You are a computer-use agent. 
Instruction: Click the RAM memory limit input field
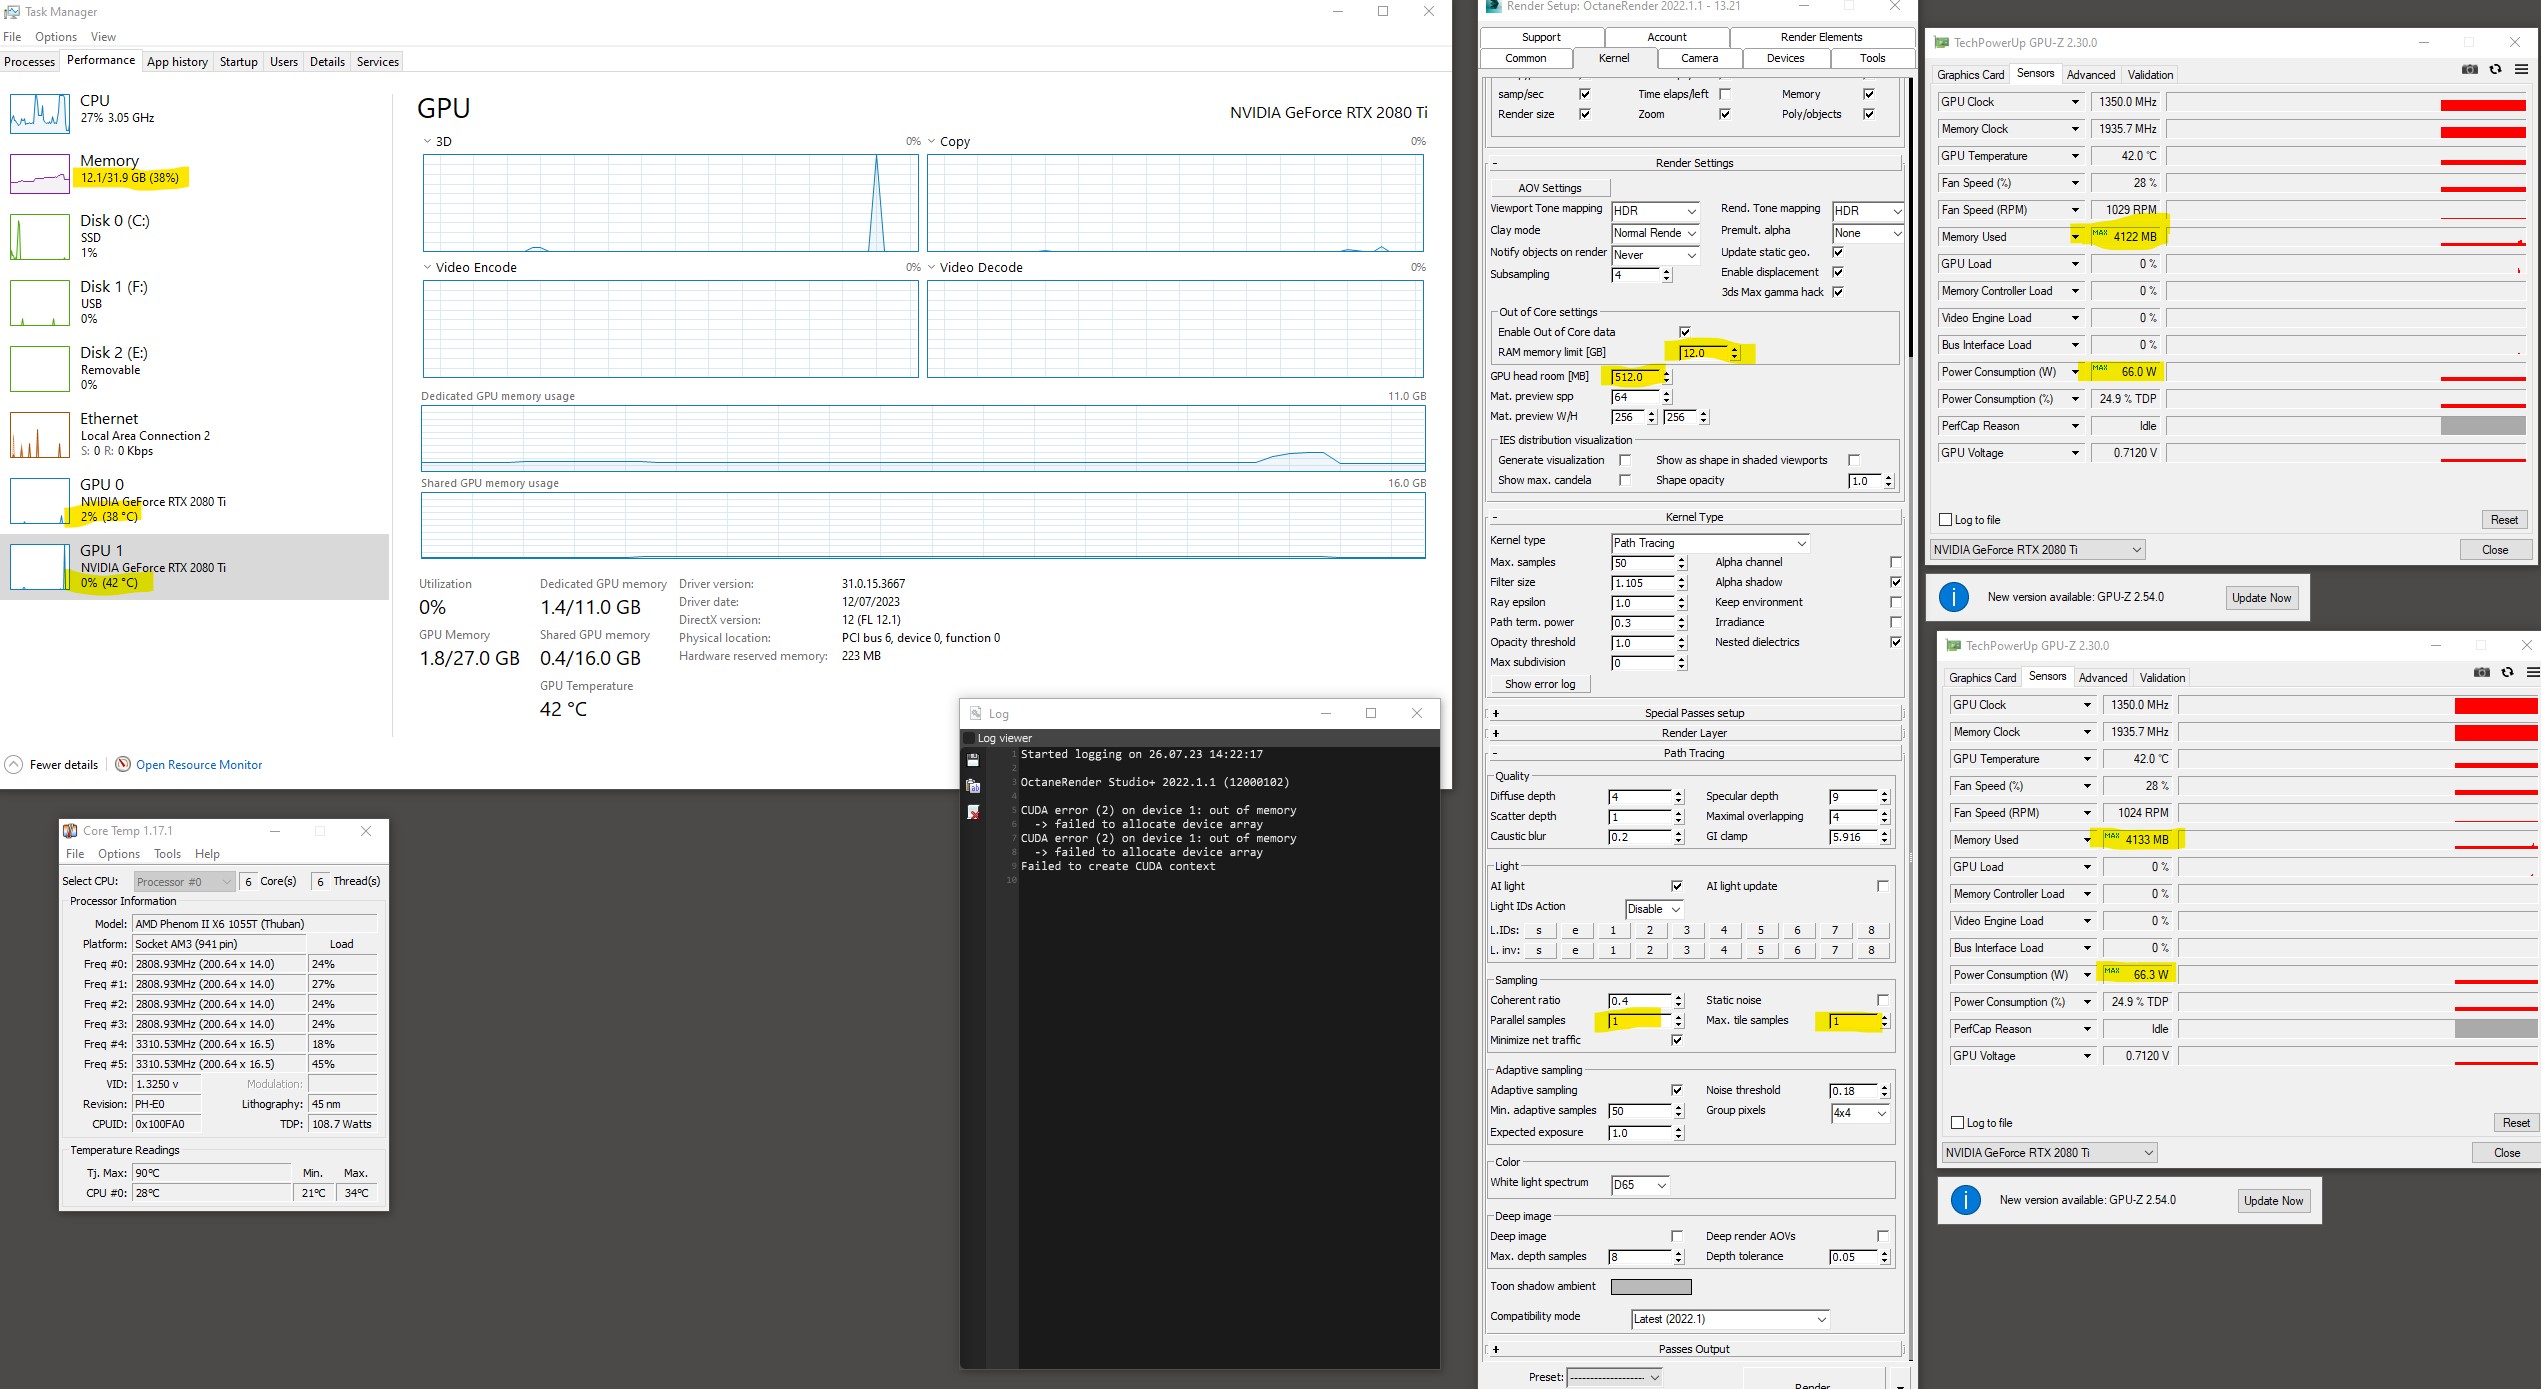[1704, 353]
